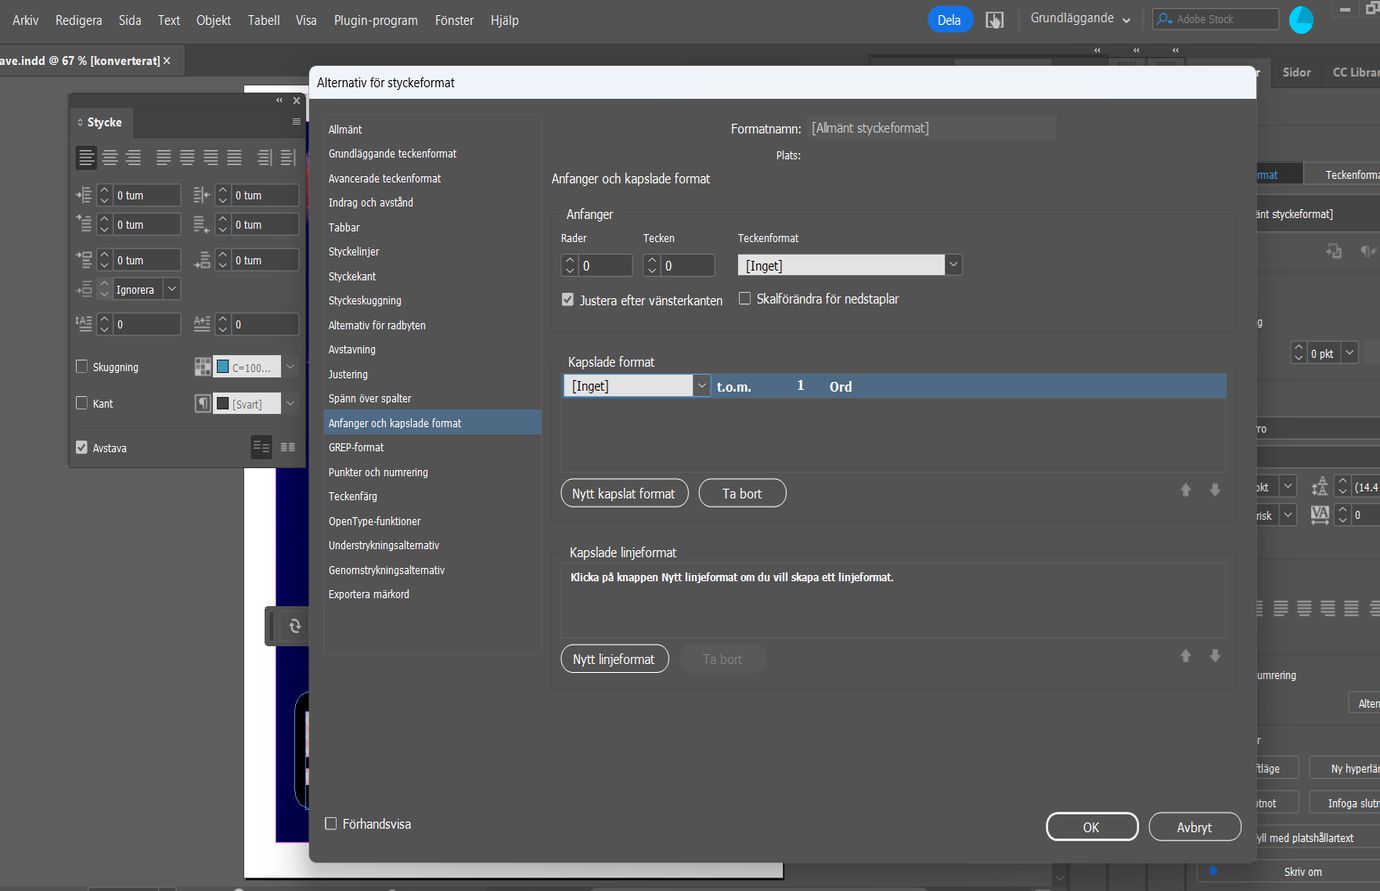Open the Plugin-program menu
This screenshot has height=891, width=1380.
point(376,20)
